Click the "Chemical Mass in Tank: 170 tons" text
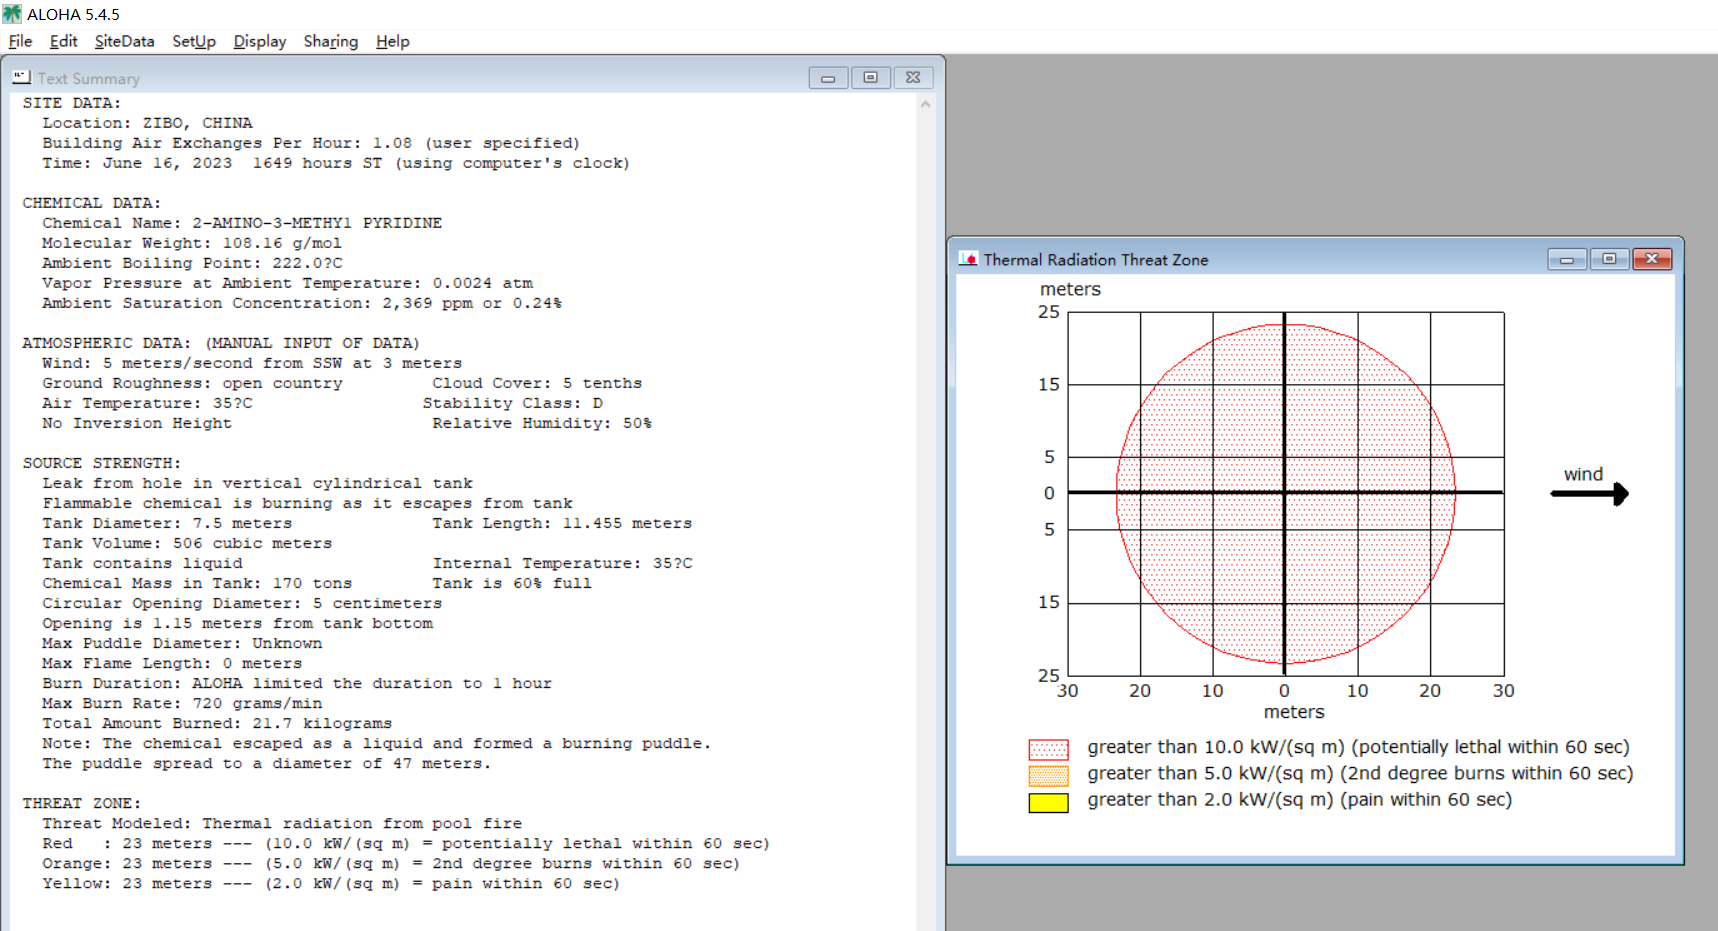1718x931 pixels. 197,583
